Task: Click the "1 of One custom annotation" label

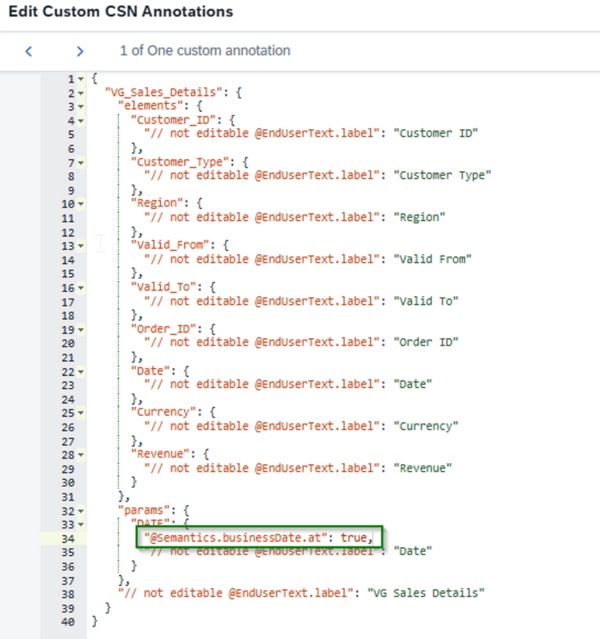Action: point(204,50)
